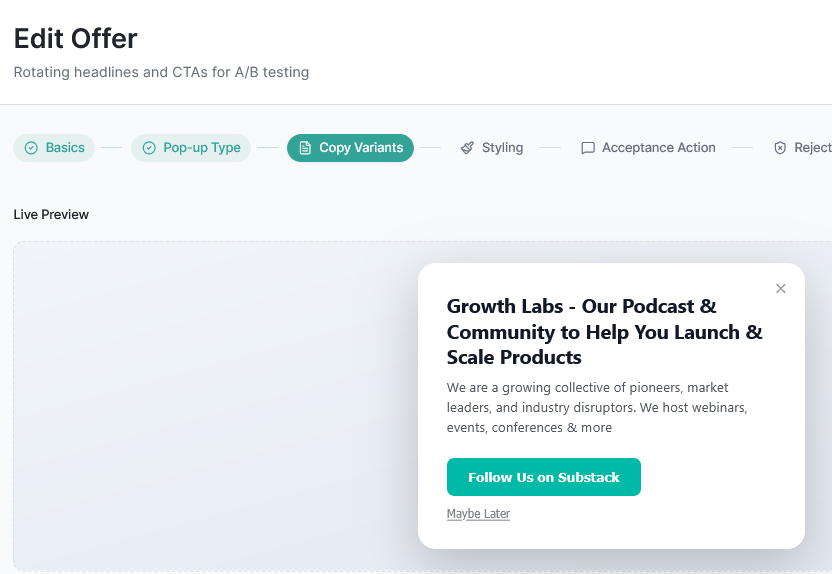Viewport: 832px width, 574px height.
Task: Go to the Basics step label
Action: pos(65,148)
